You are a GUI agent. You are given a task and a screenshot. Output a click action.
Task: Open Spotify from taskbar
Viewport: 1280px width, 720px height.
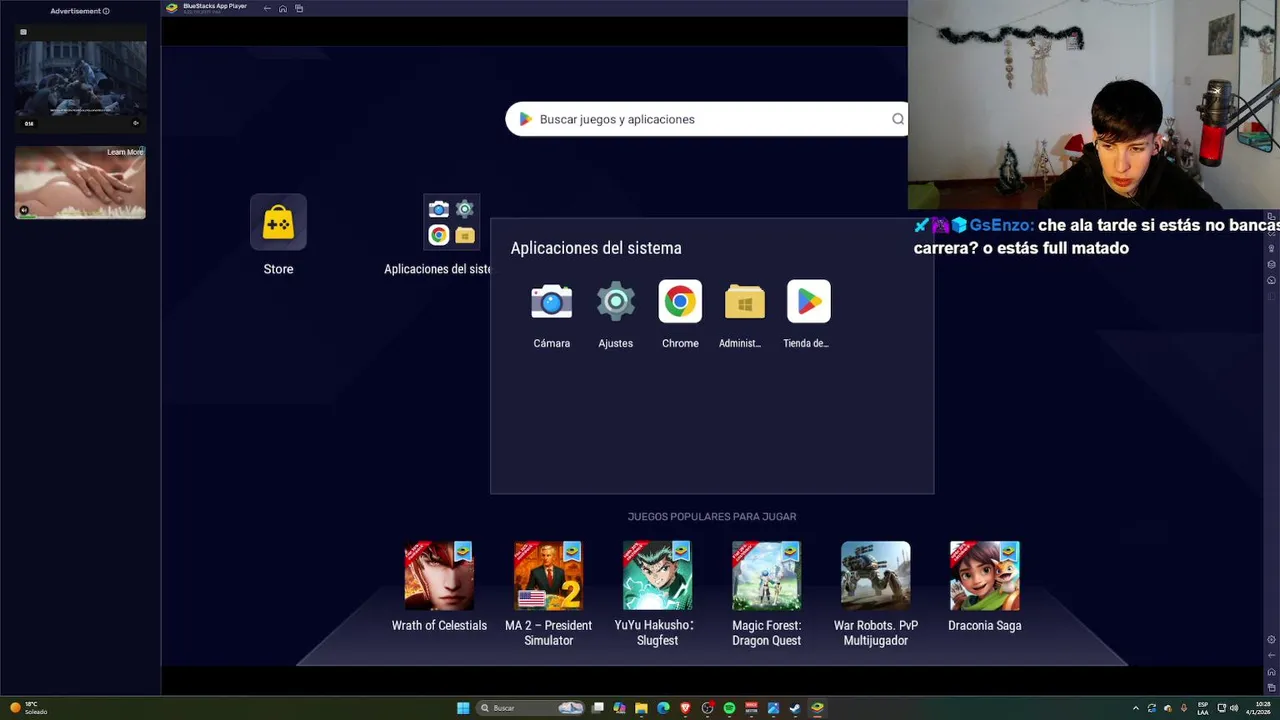pyautogui.click(x=729, y=708)
